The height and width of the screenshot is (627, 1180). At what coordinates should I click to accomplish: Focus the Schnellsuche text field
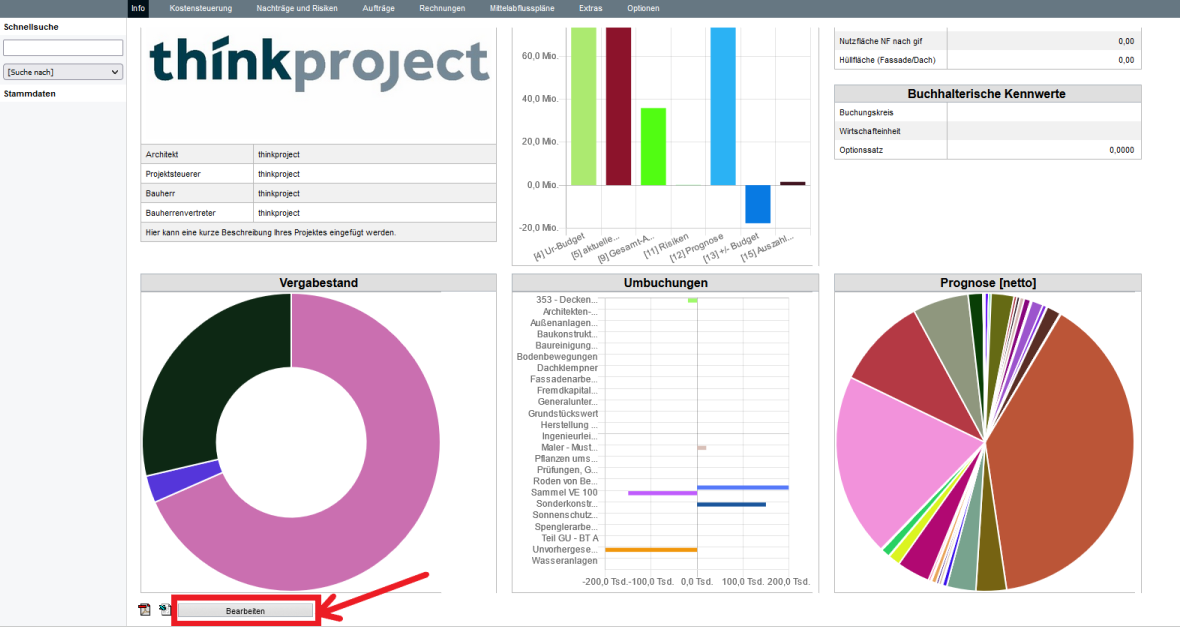click(63, 47)
